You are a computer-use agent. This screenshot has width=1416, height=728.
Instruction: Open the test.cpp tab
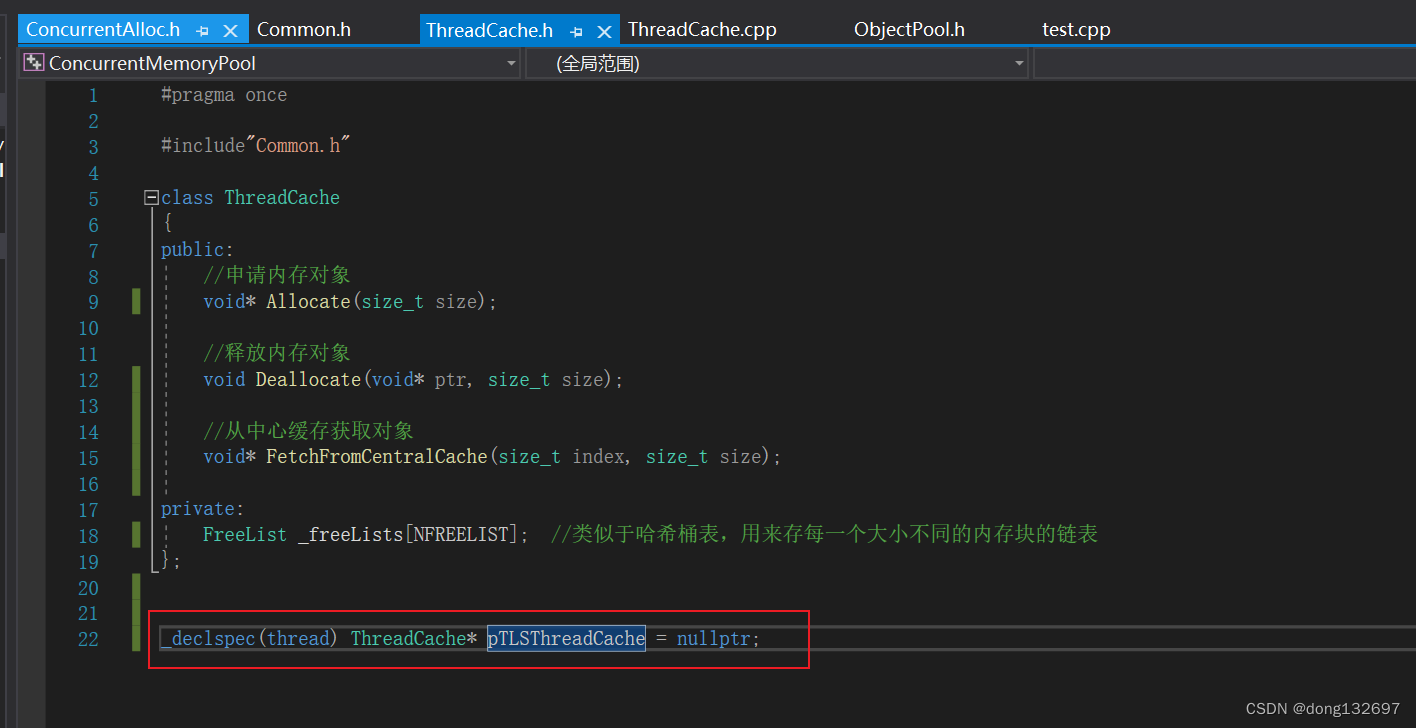point(1076,29)
